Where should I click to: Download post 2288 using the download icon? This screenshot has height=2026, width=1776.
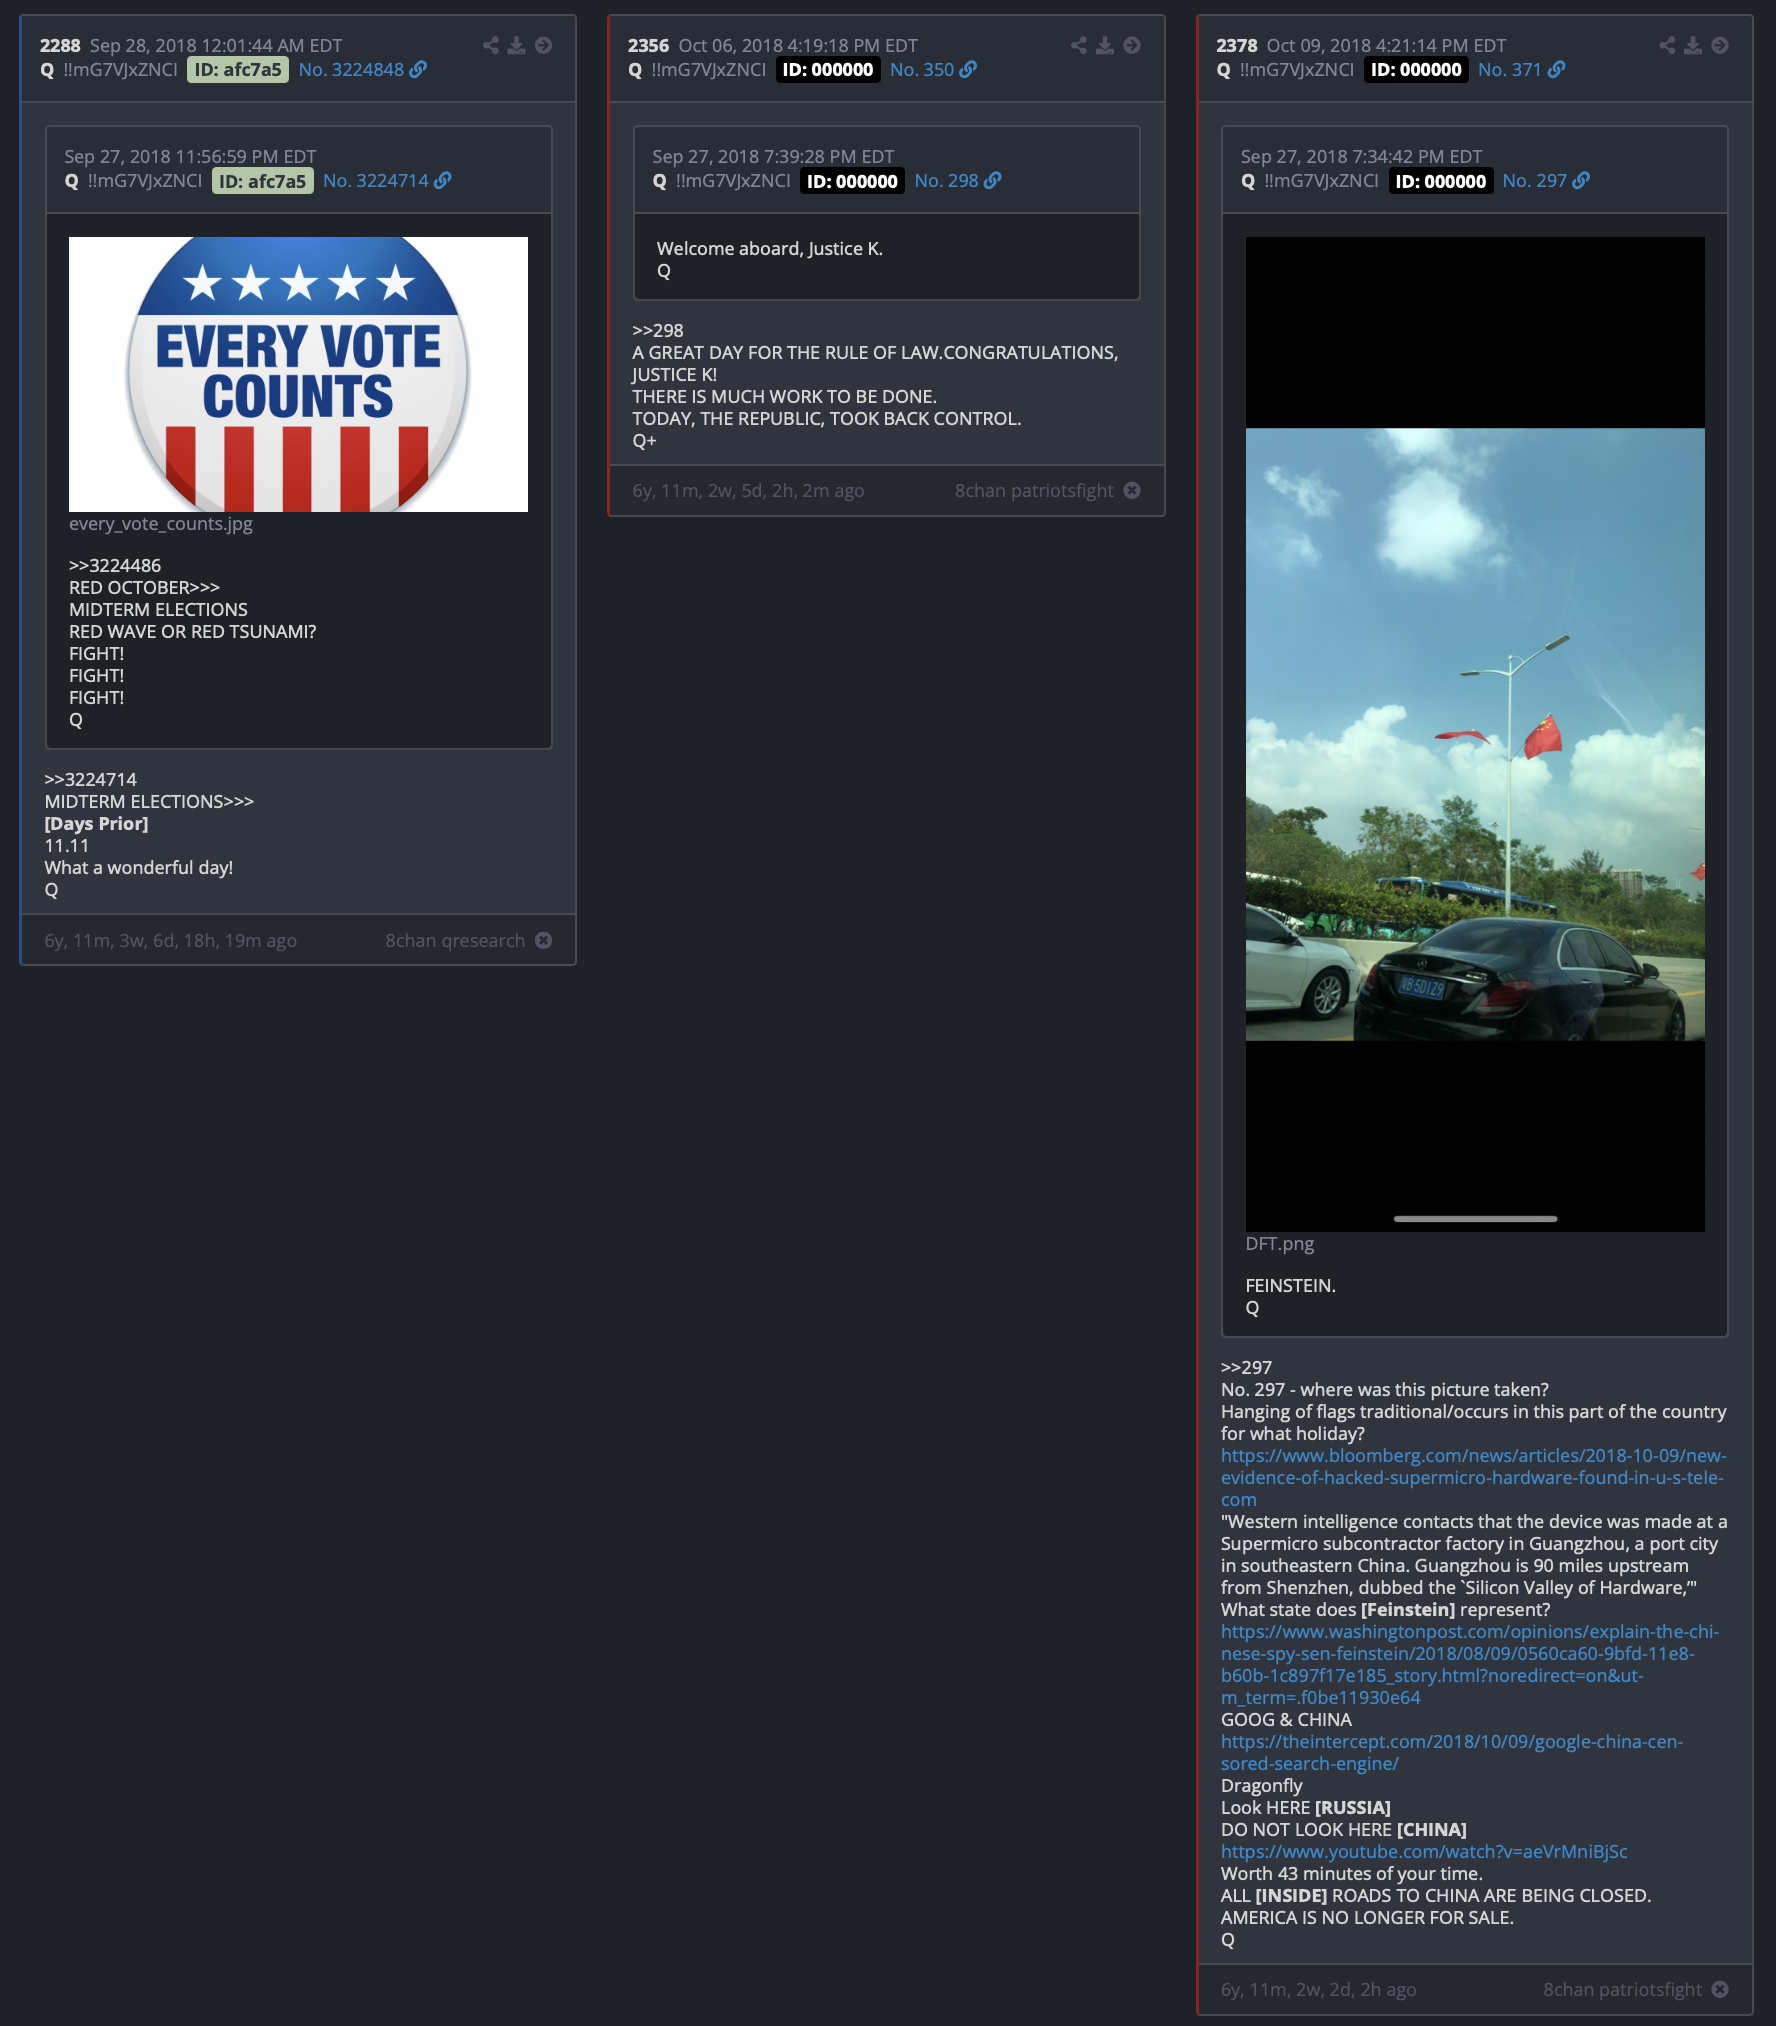click(516, 46)
